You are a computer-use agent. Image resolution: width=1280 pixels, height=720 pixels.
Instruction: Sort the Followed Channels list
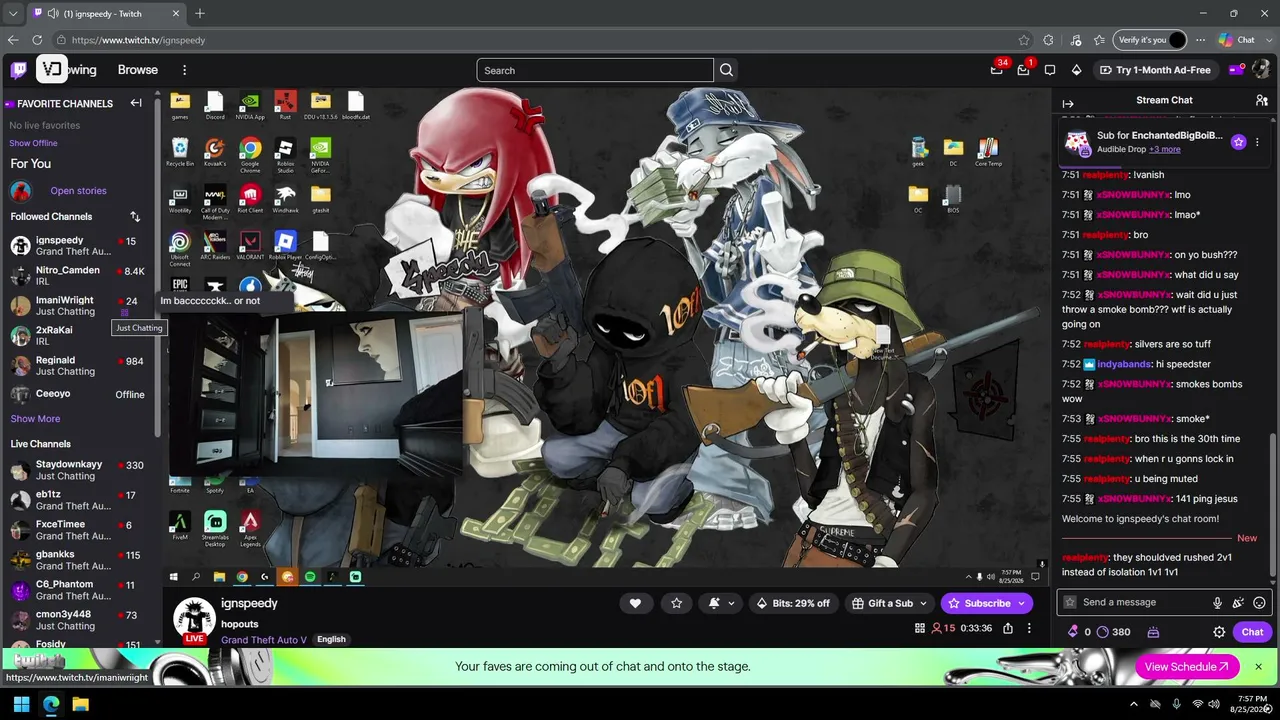(135, 217)
